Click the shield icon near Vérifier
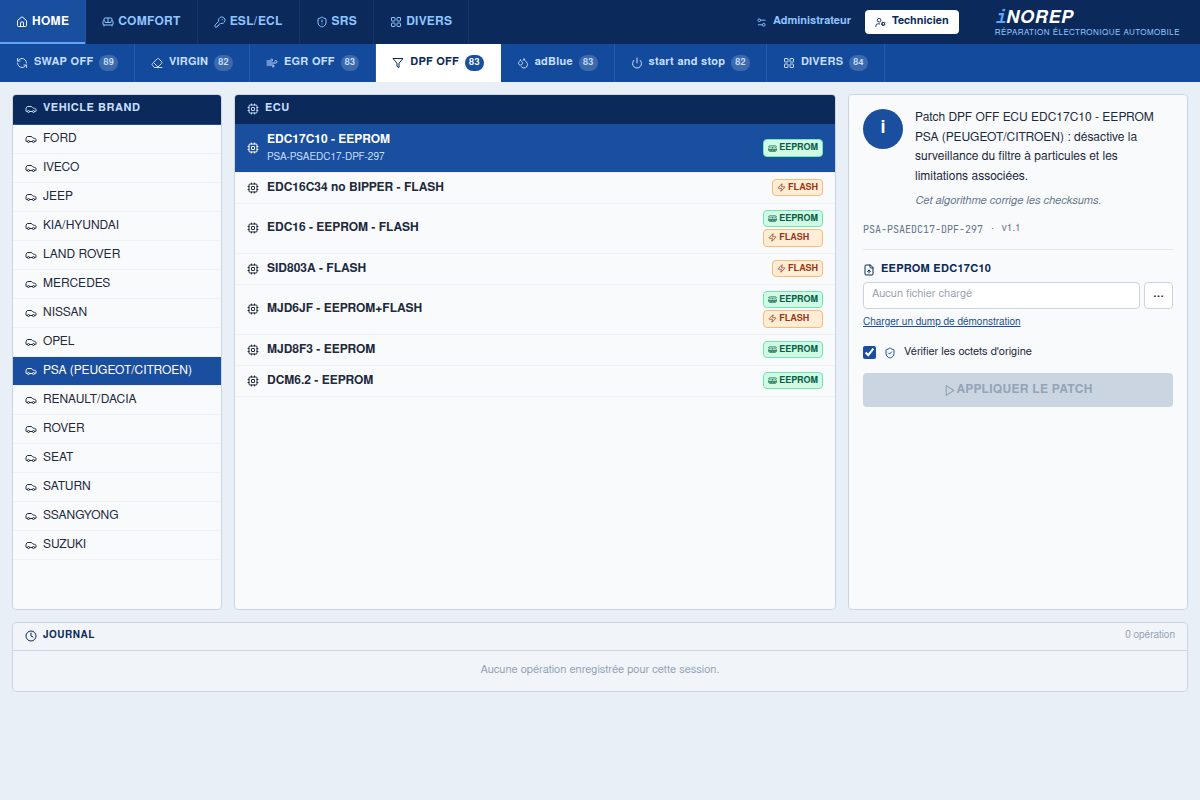Screen dimensions: 1200x800 (x=890, y=353)
